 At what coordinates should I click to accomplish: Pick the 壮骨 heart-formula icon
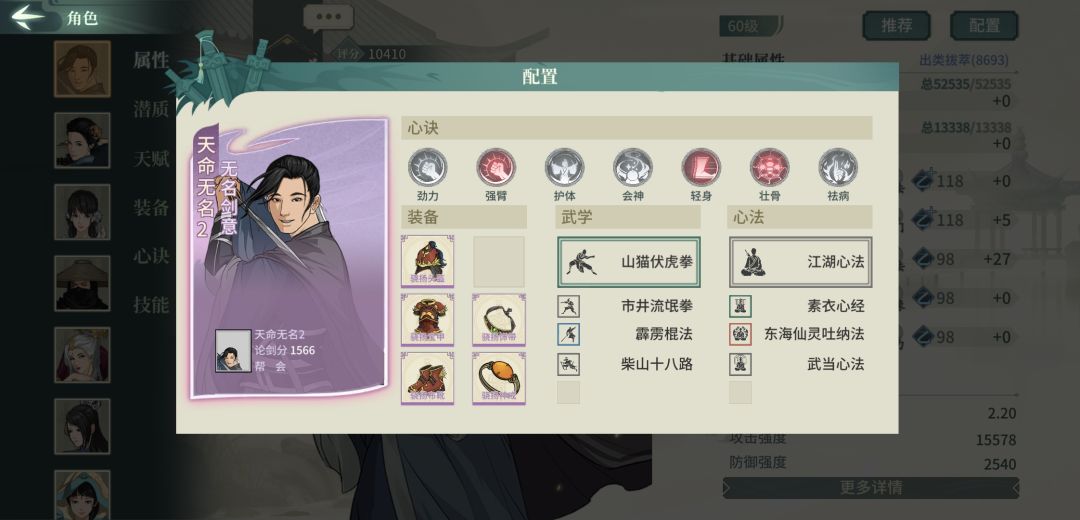point(769,167)
